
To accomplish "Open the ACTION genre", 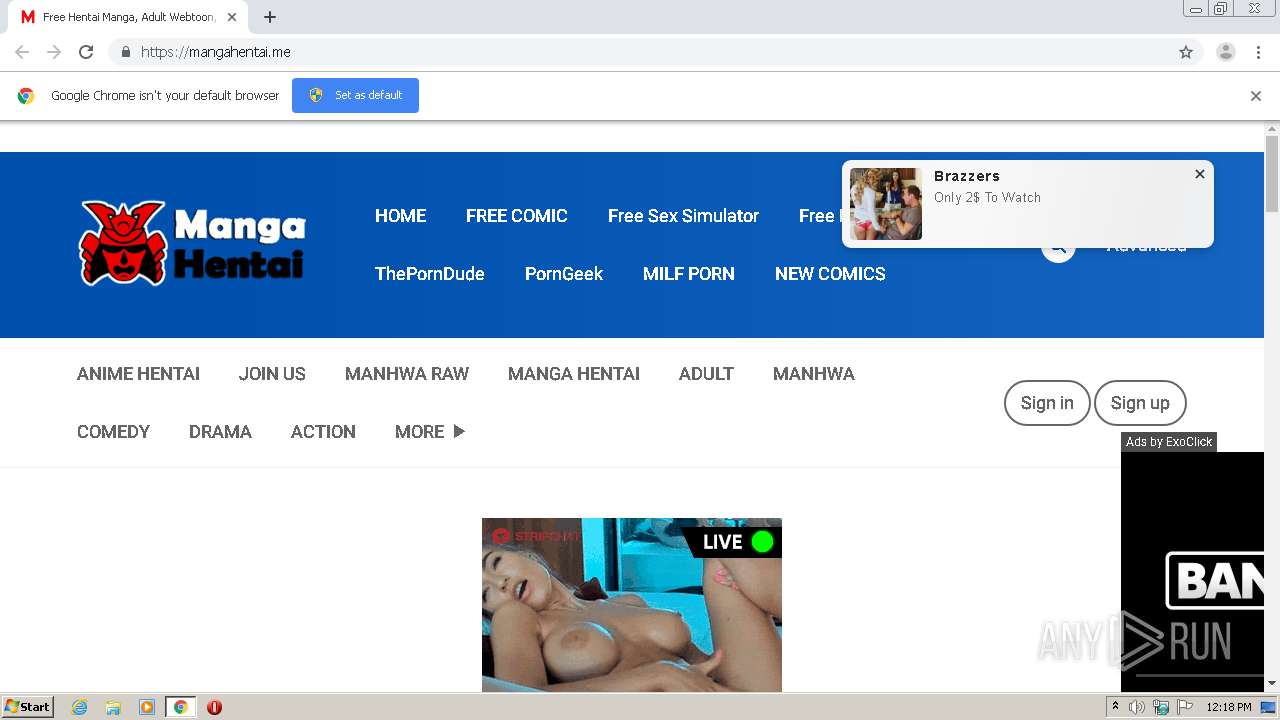I will [x=323, y=432].
